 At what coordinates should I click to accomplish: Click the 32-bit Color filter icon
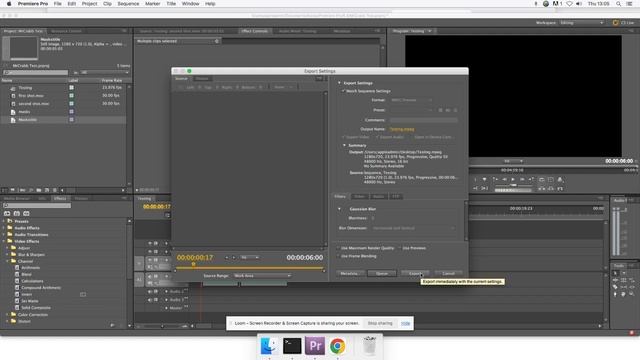click(x=17, y=213)
